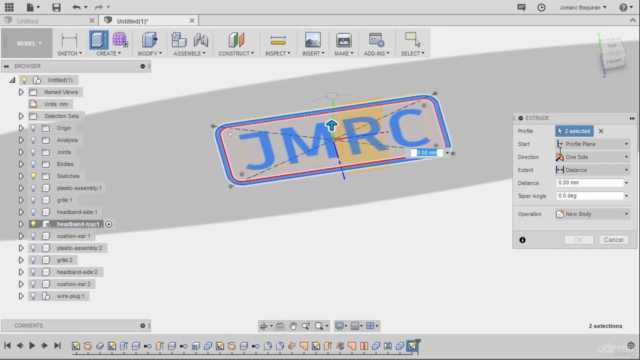Viewport: 640px width, 360px height.
Task: Click the Assemble joint icon
Action: click(x=201, y=40)
